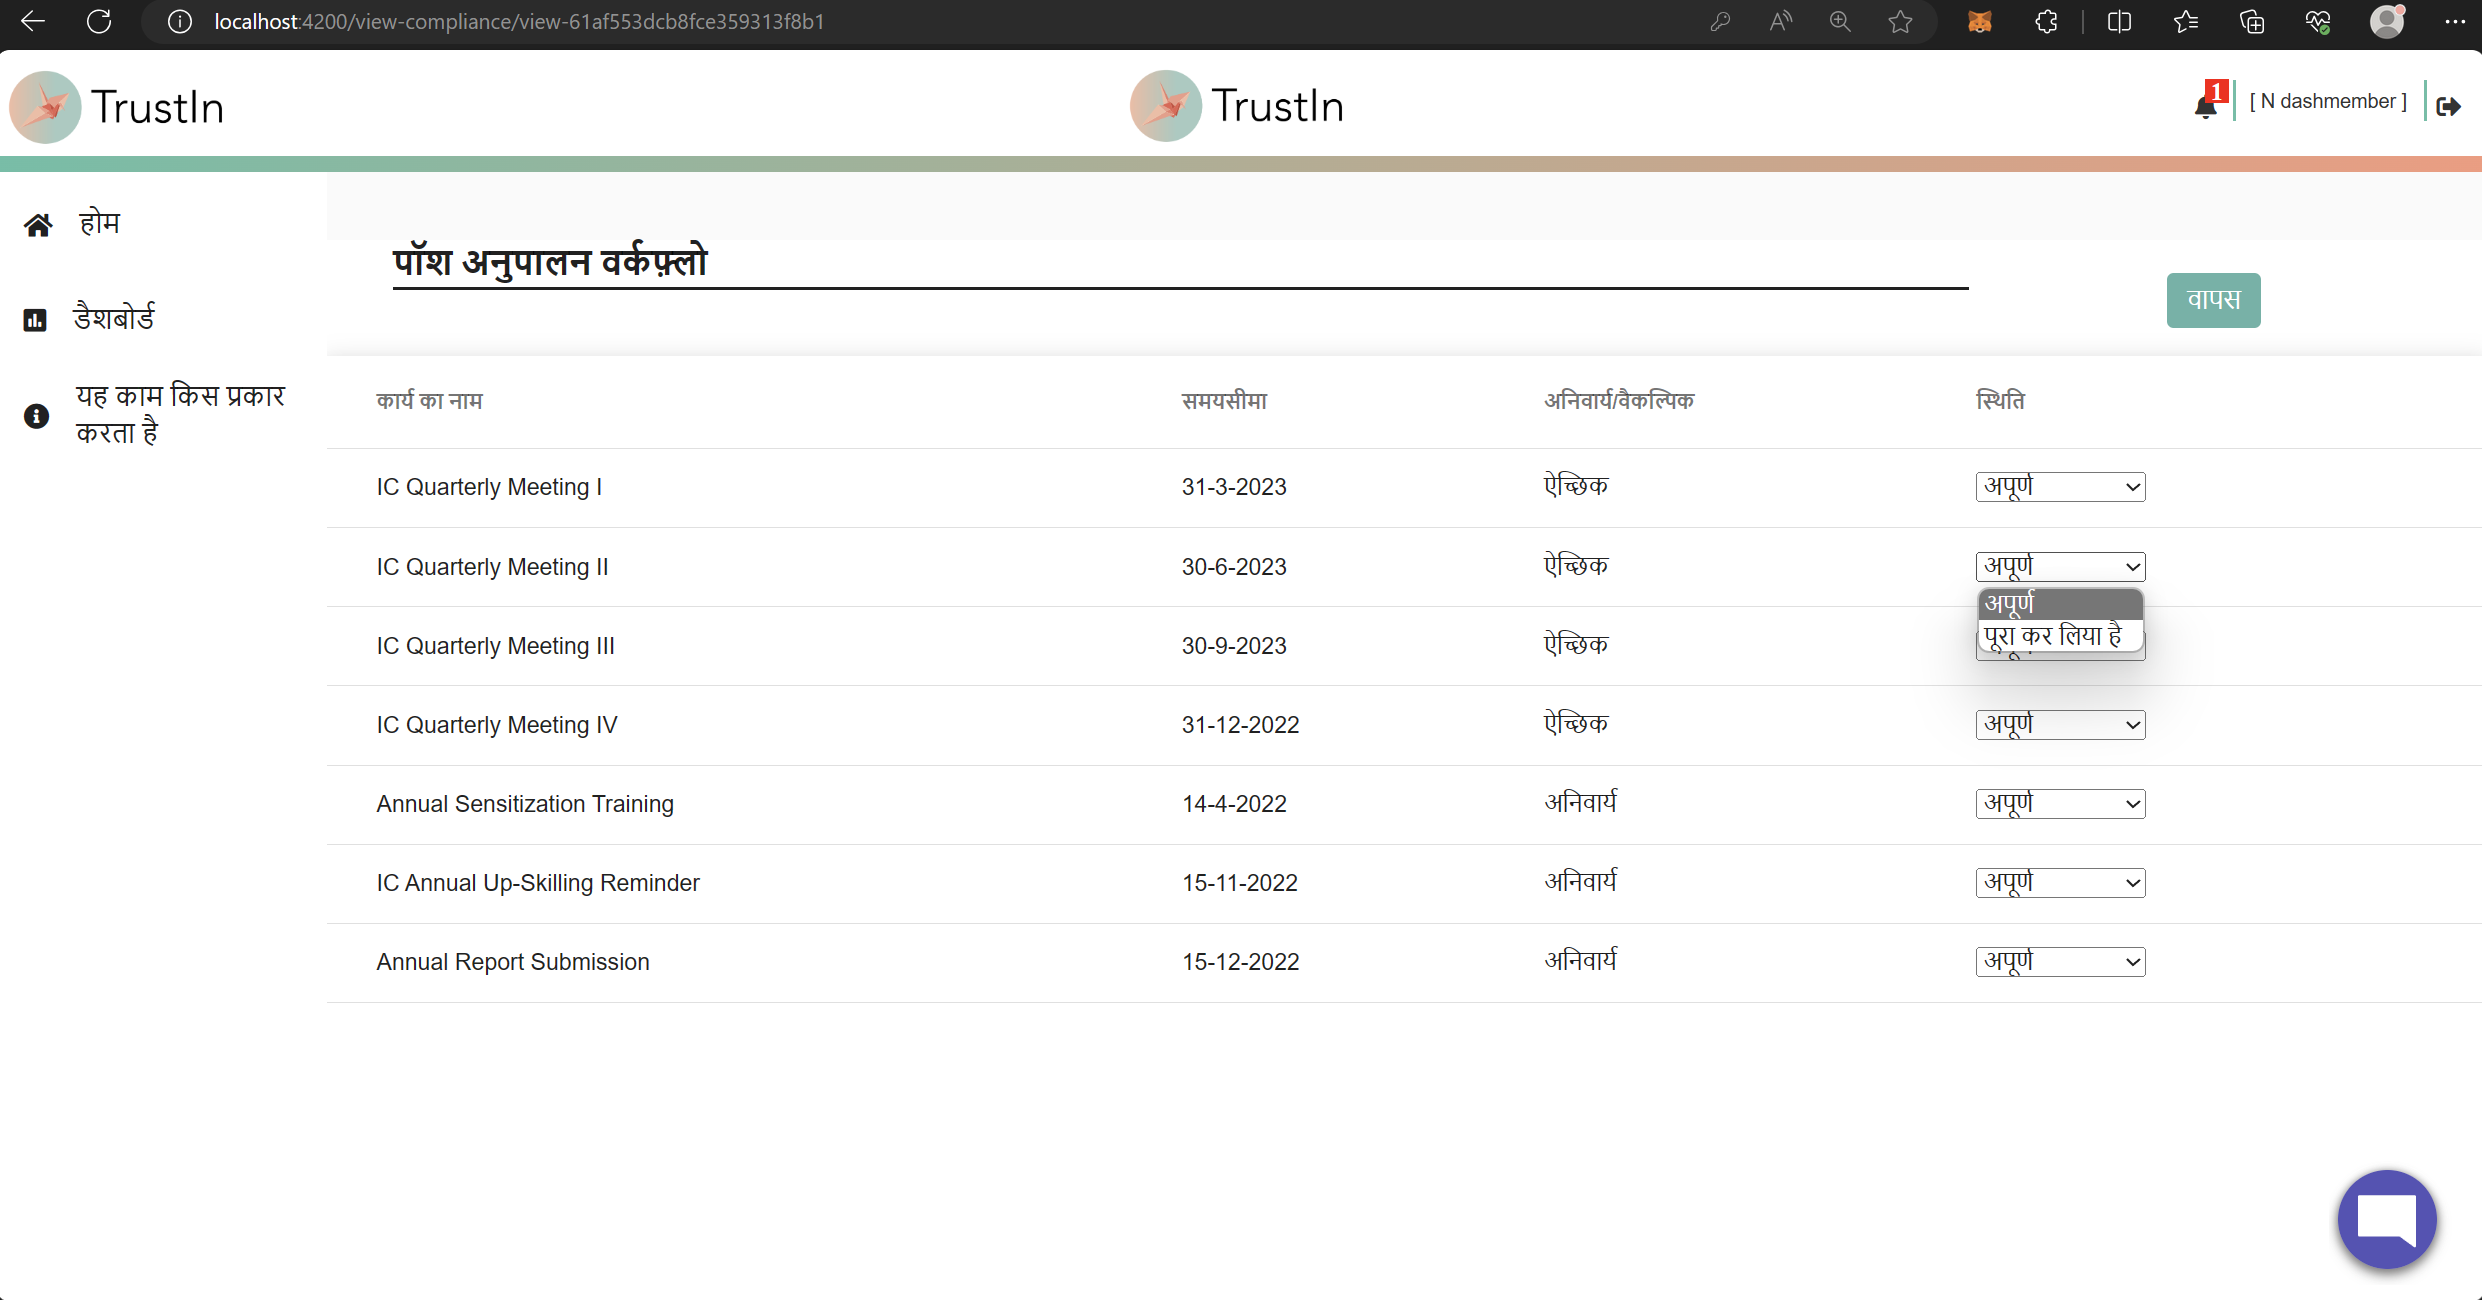Screen dimensions: 2482x1300
Task: Open the MetaMask fox extension icon
Action: [x=1980, y=21]
